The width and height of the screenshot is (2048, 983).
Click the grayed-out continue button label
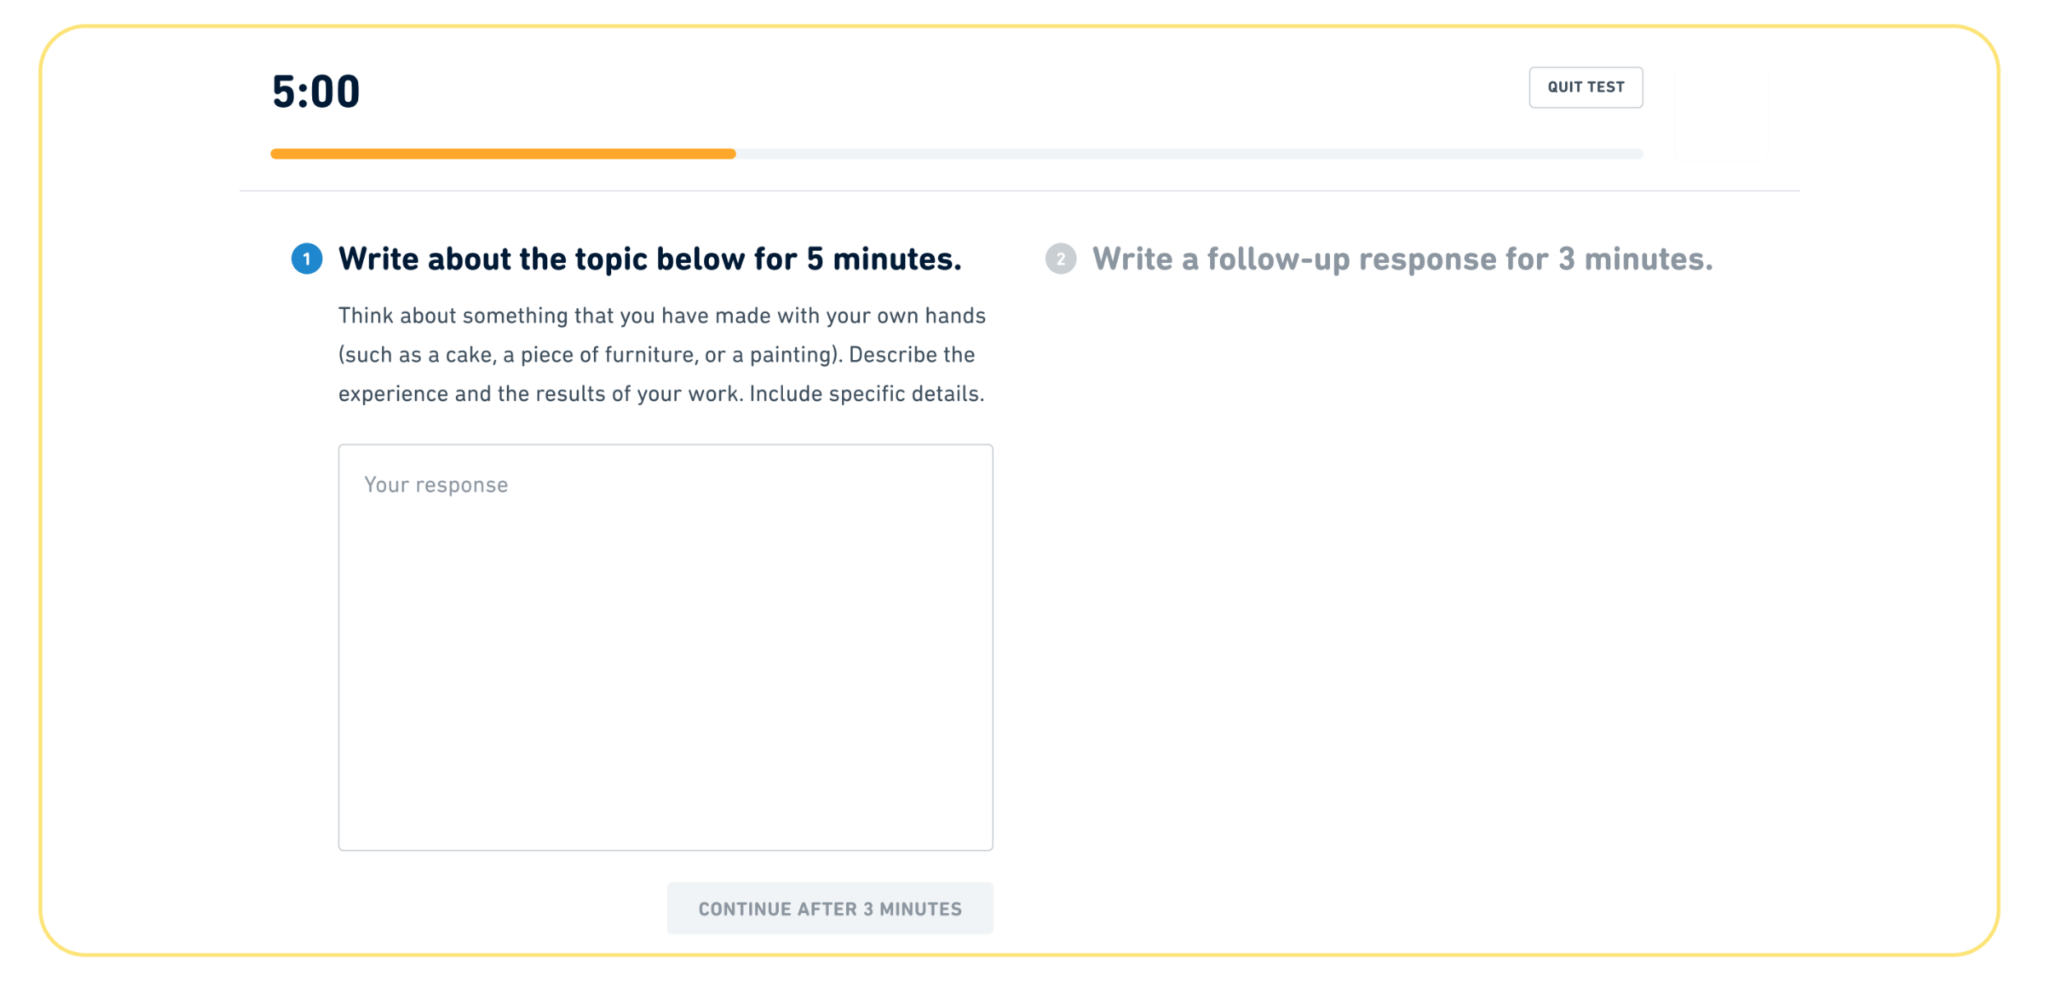coord(830,908)
